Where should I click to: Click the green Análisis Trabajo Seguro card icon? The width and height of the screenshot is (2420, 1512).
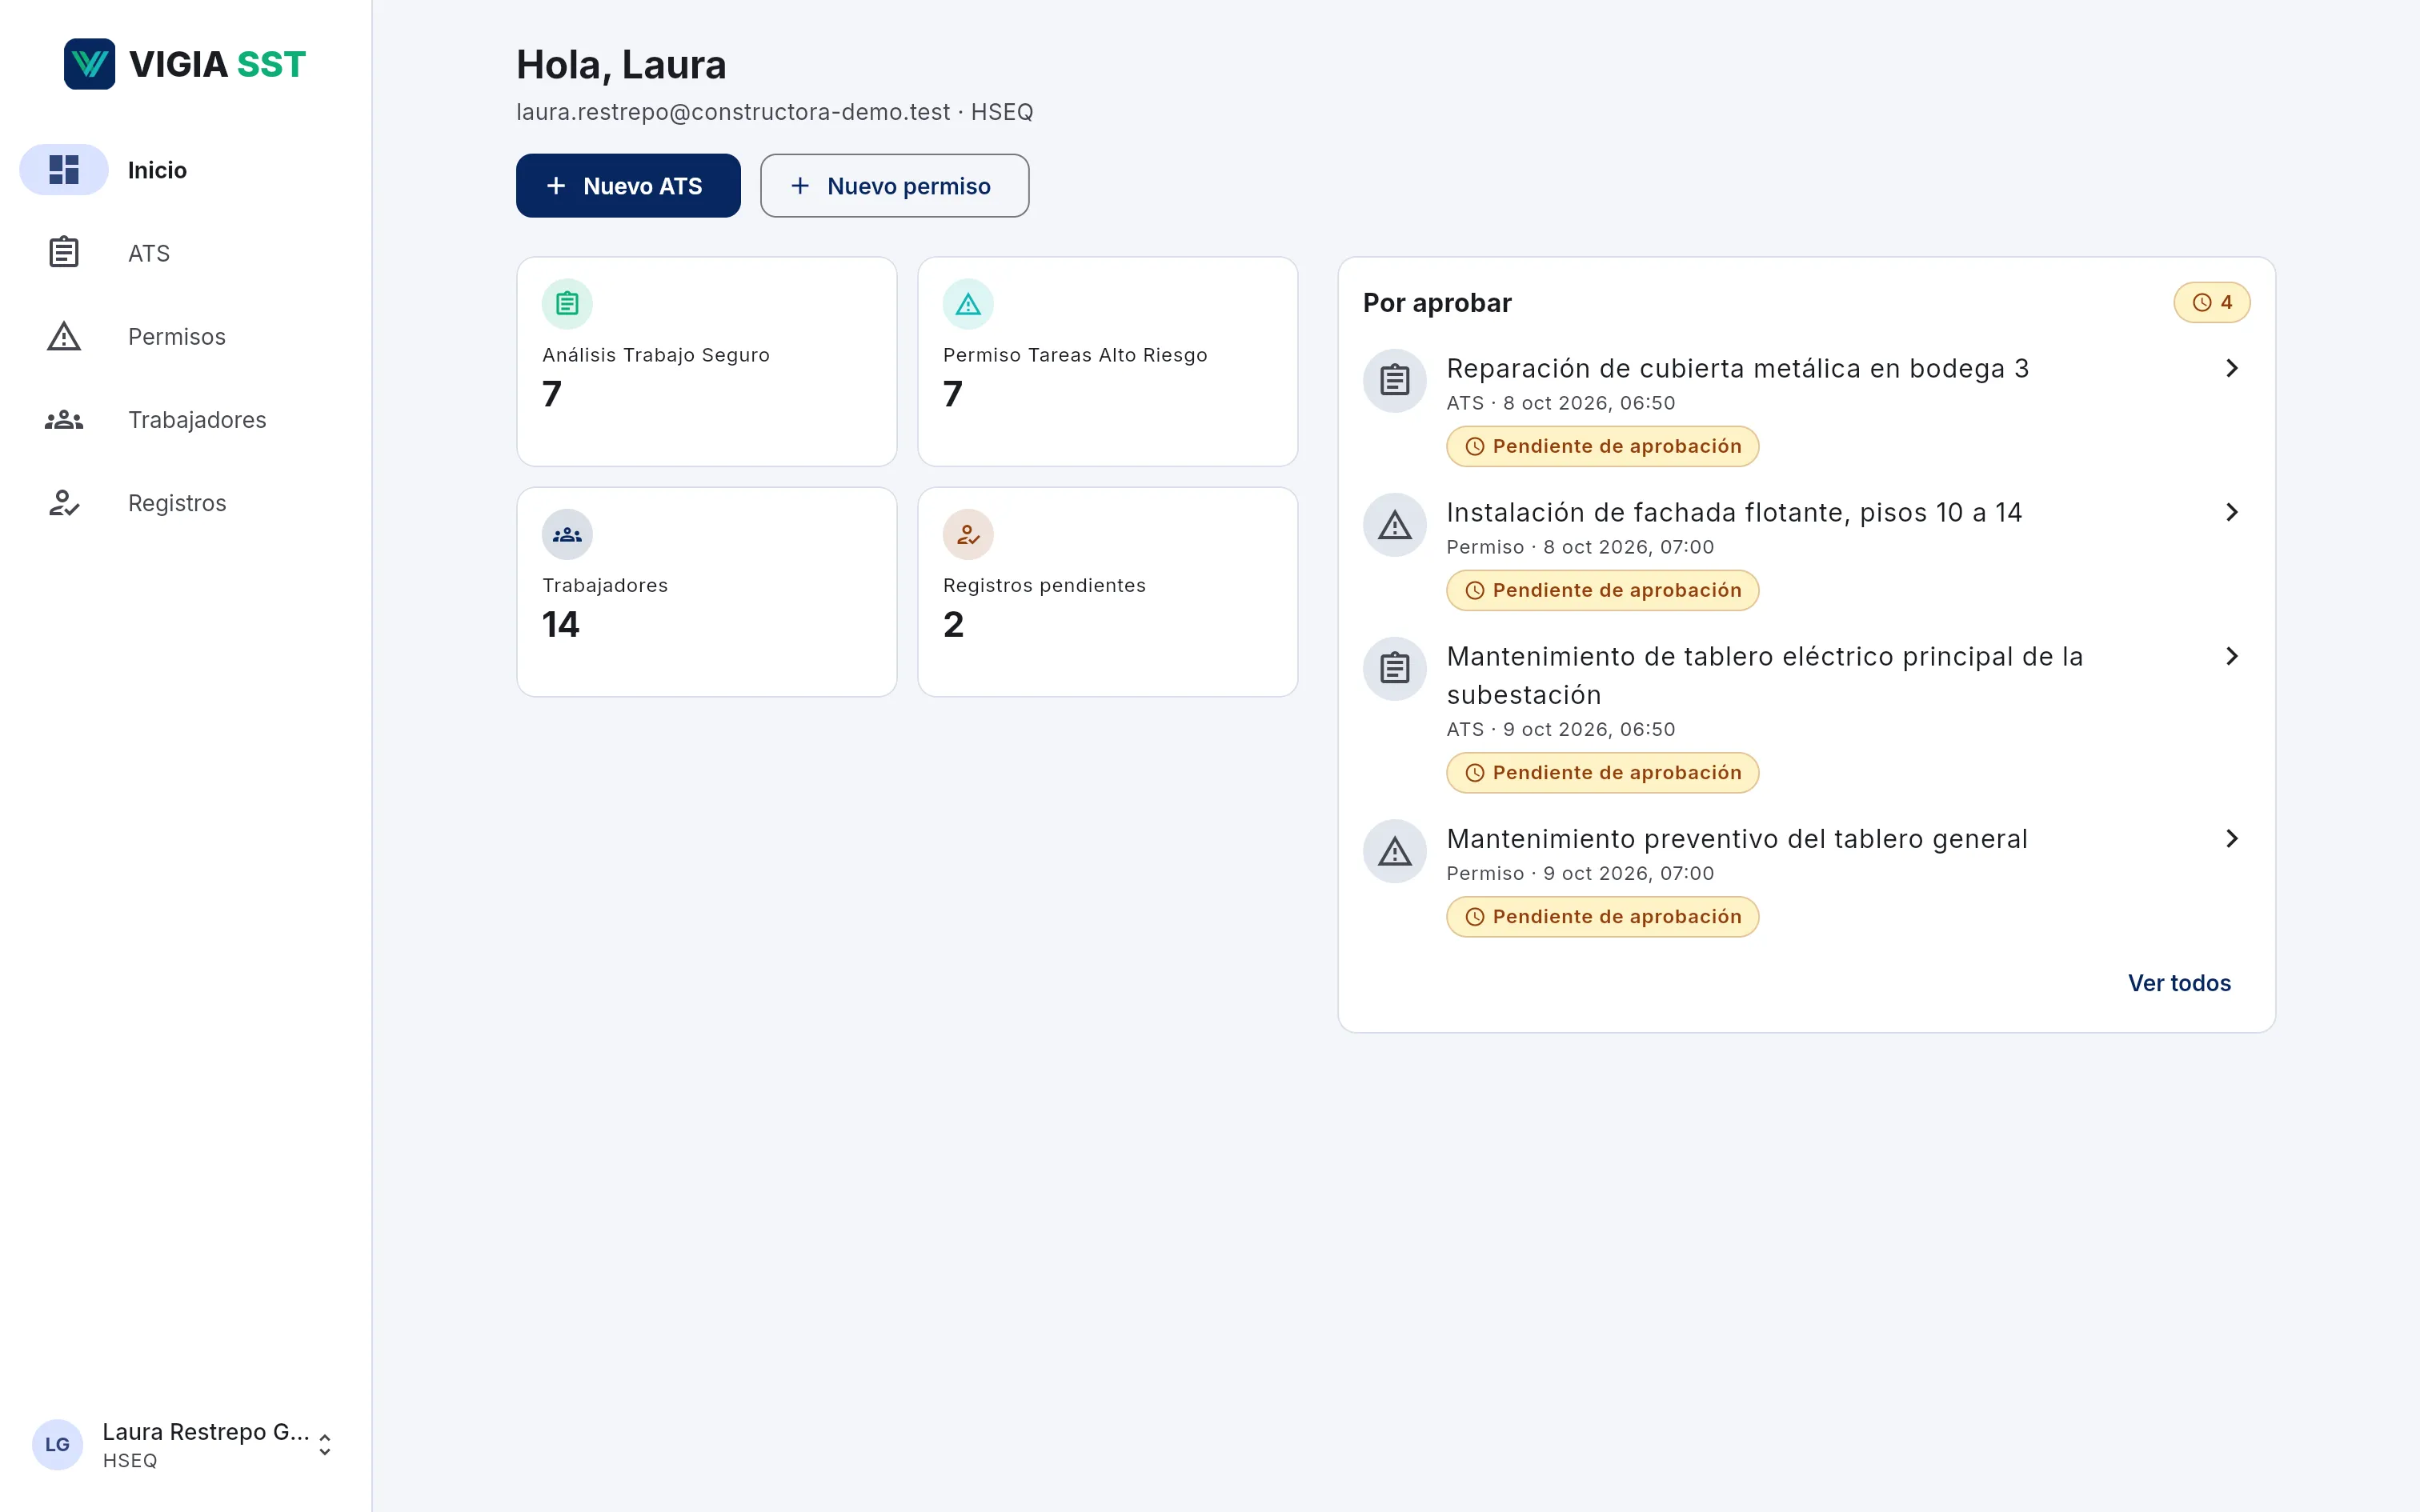(x=567, y=304)
